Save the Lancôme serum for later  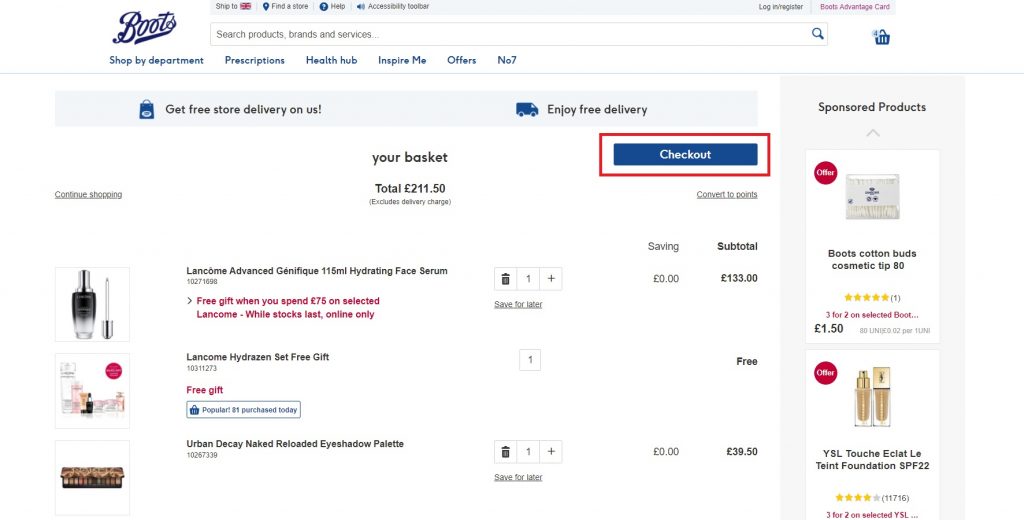[518, 304]
